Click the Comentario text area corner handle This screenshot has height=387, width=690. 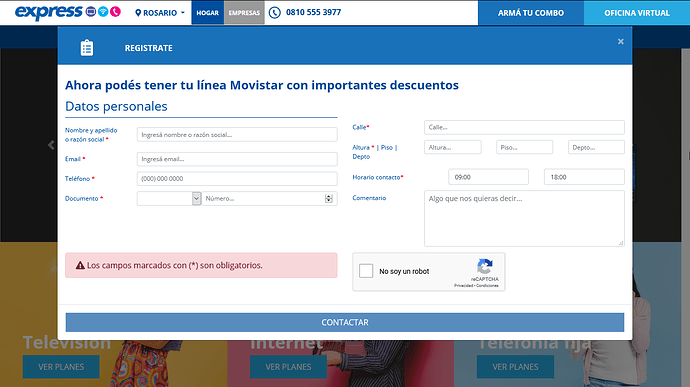coord(620,243)
